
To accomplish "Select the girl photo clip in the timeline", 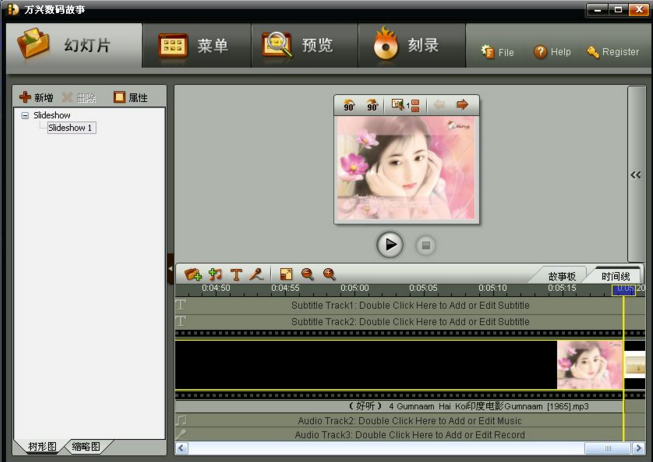I will [590, 365].
